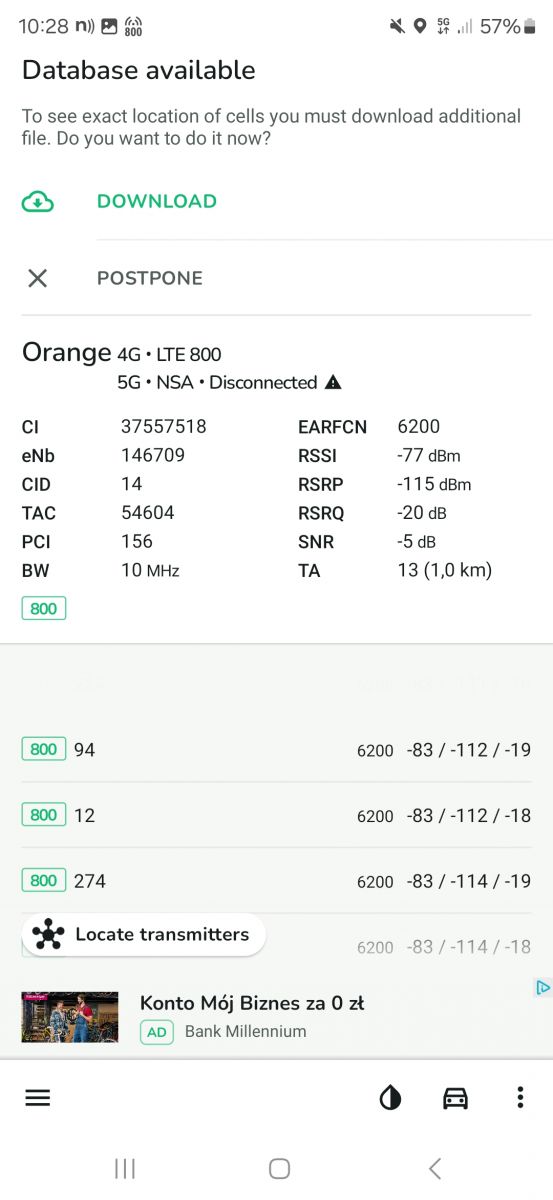The image size is (553, 1200).
Task: Tap the cloud download icon
Action: click(x=37, y=201)
